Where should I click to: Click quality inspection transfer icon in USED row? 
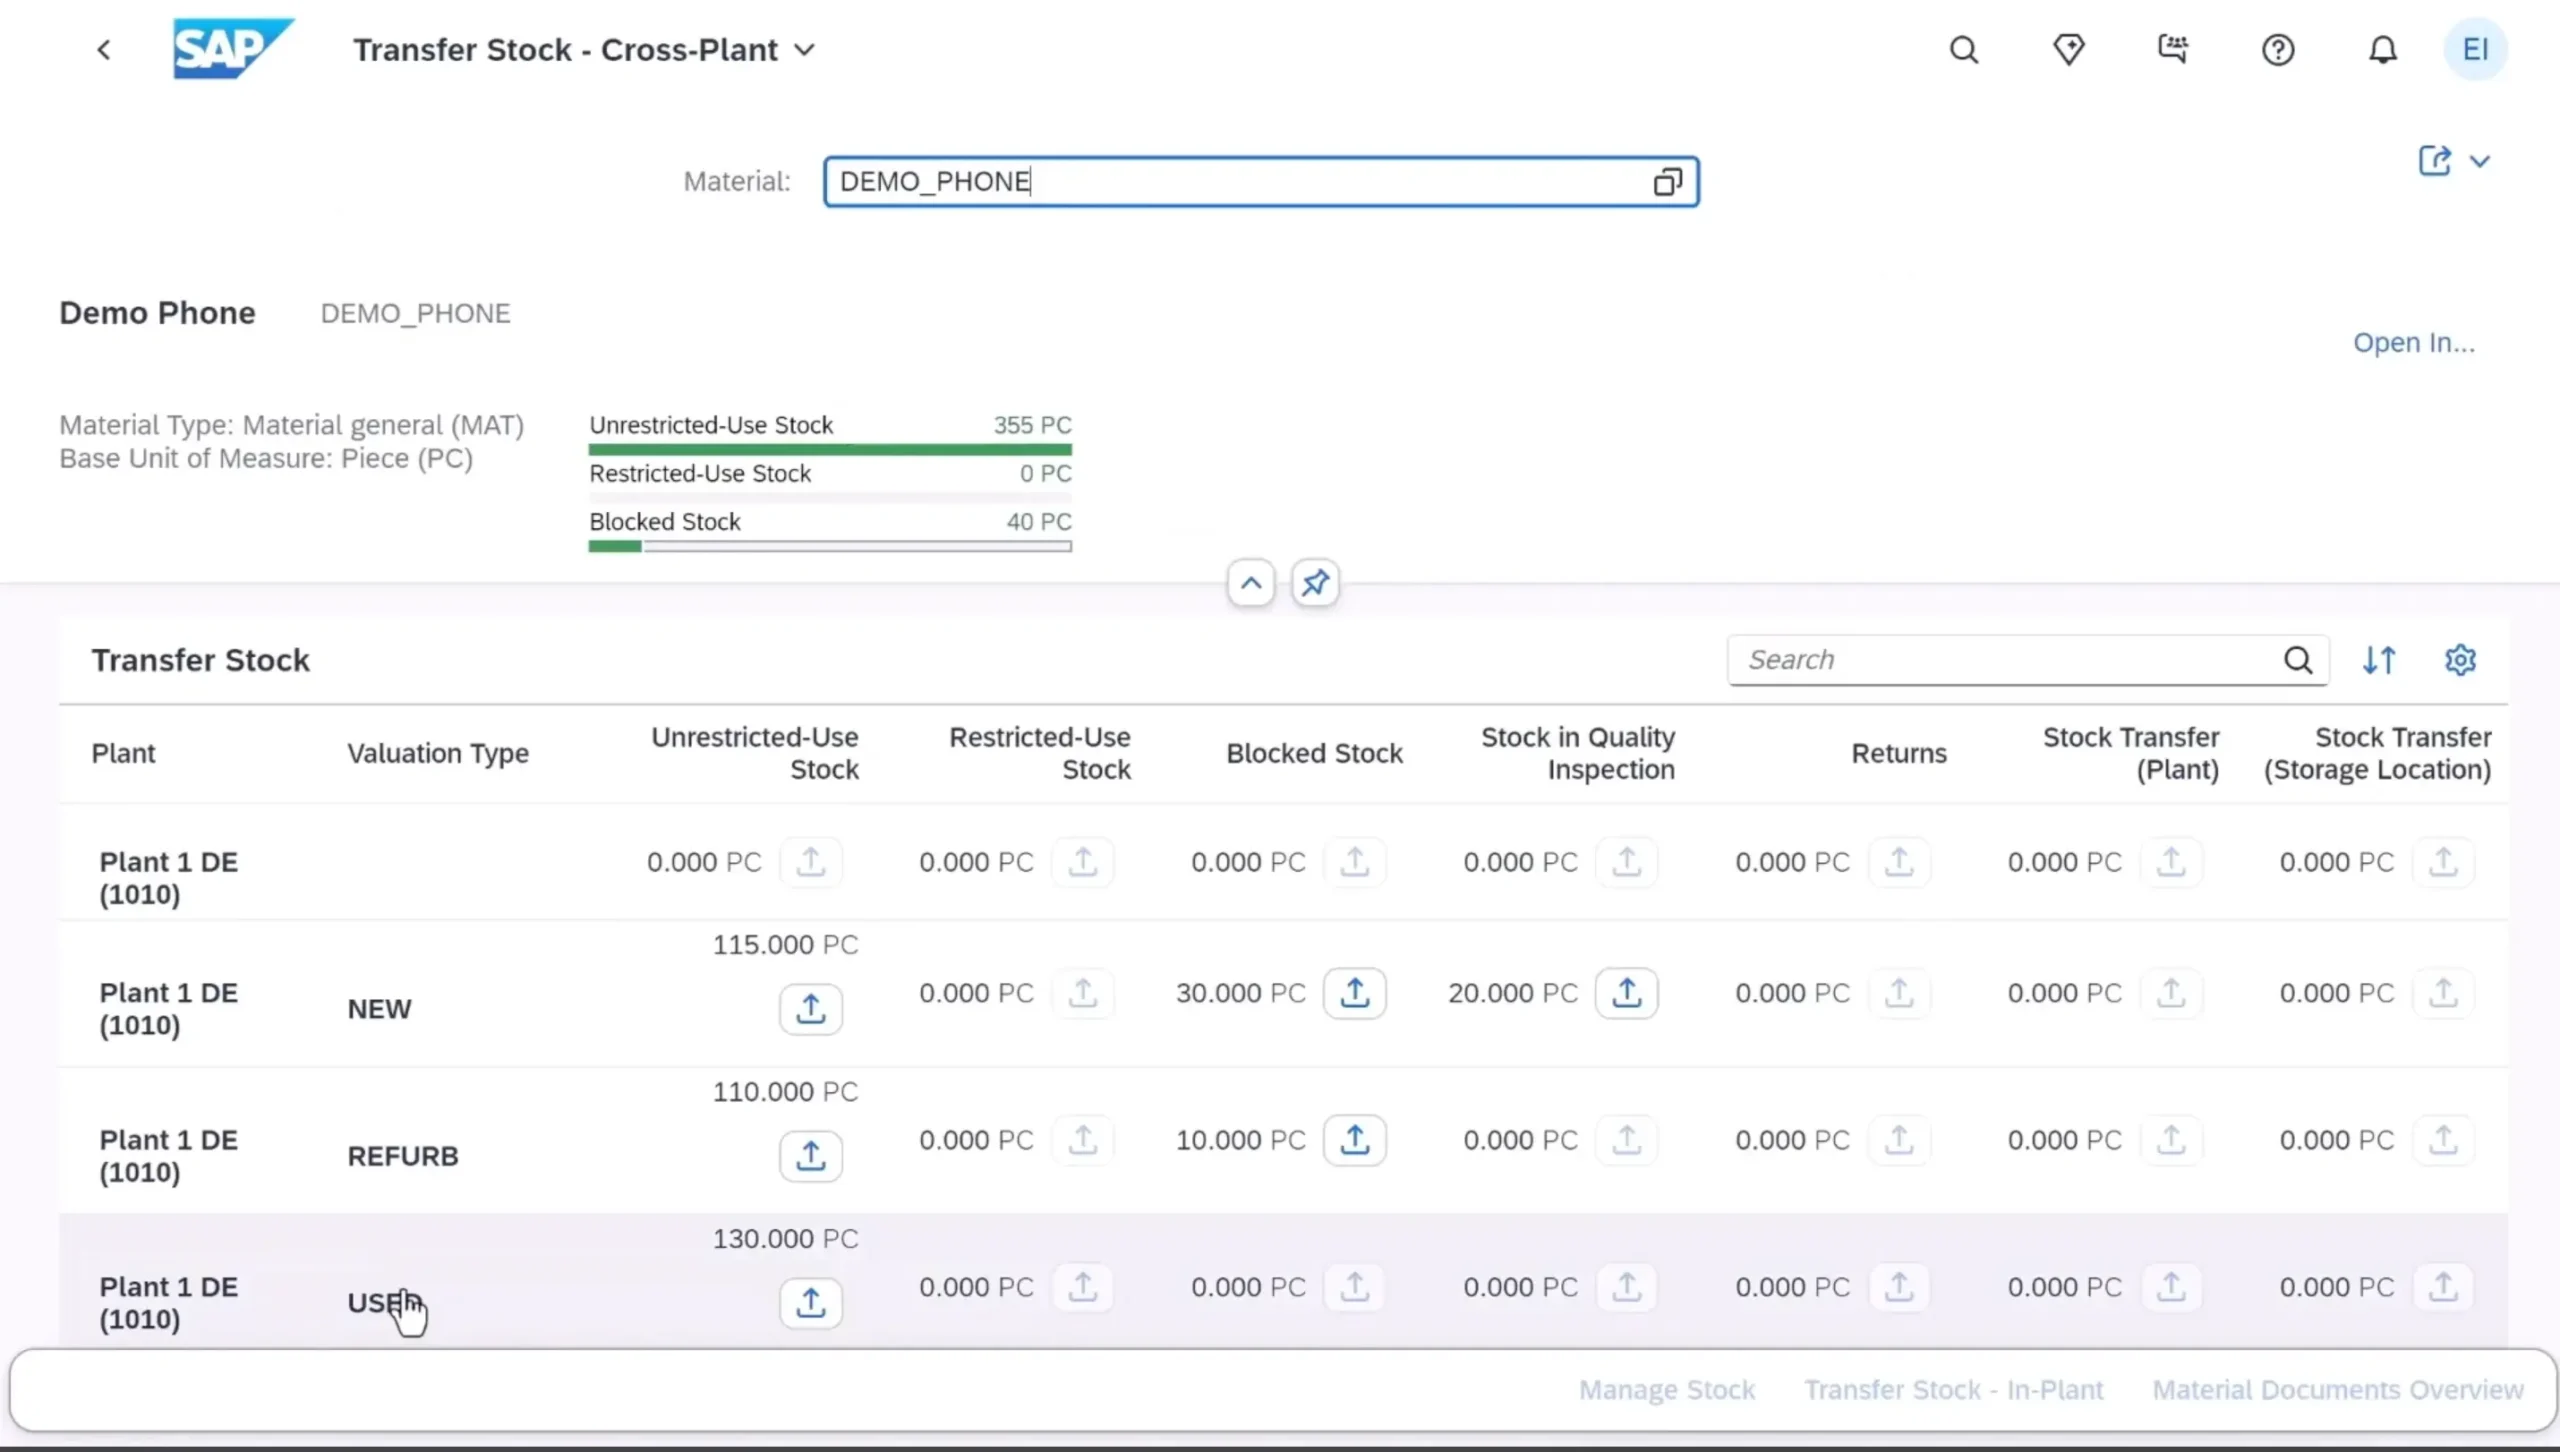tap(1626, 1287)
